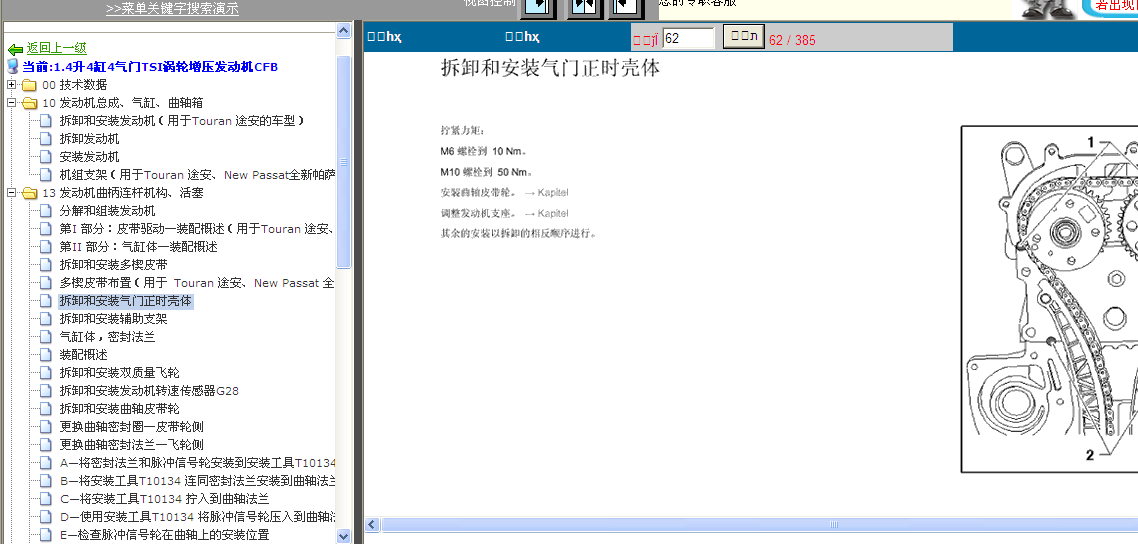Viewport: 1138px width, 544px height.
Task: Click the page counter text 62 / 385
Action: (792, 40)
